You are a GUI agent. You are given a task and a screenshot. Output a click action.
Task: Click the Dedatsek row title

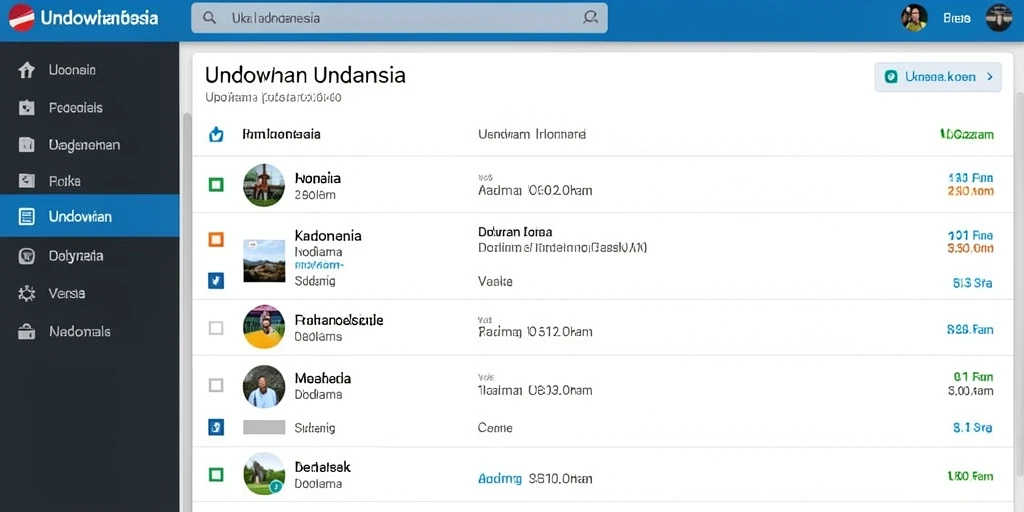323,468
